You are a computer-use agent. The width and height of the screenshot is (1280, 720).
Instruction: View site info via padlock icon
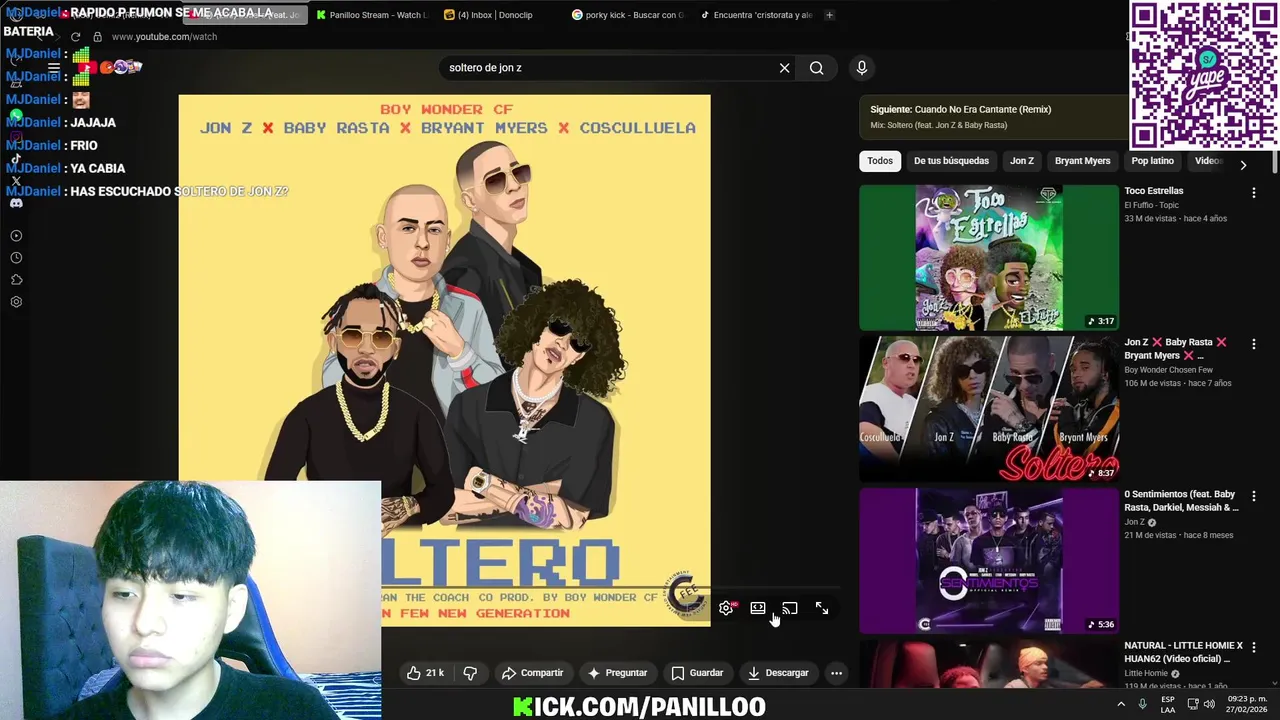point(97,37)
